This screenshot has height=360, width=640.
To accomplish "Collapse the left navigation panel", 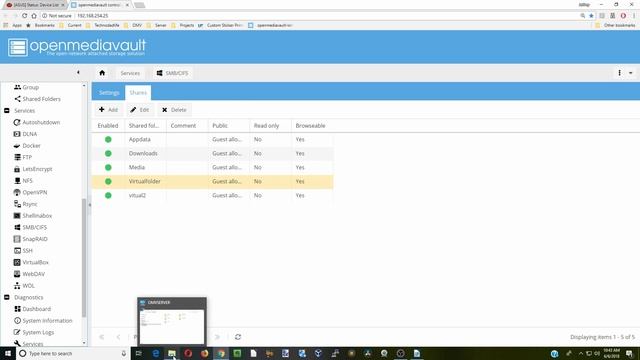I will click(x=78, y=73).
